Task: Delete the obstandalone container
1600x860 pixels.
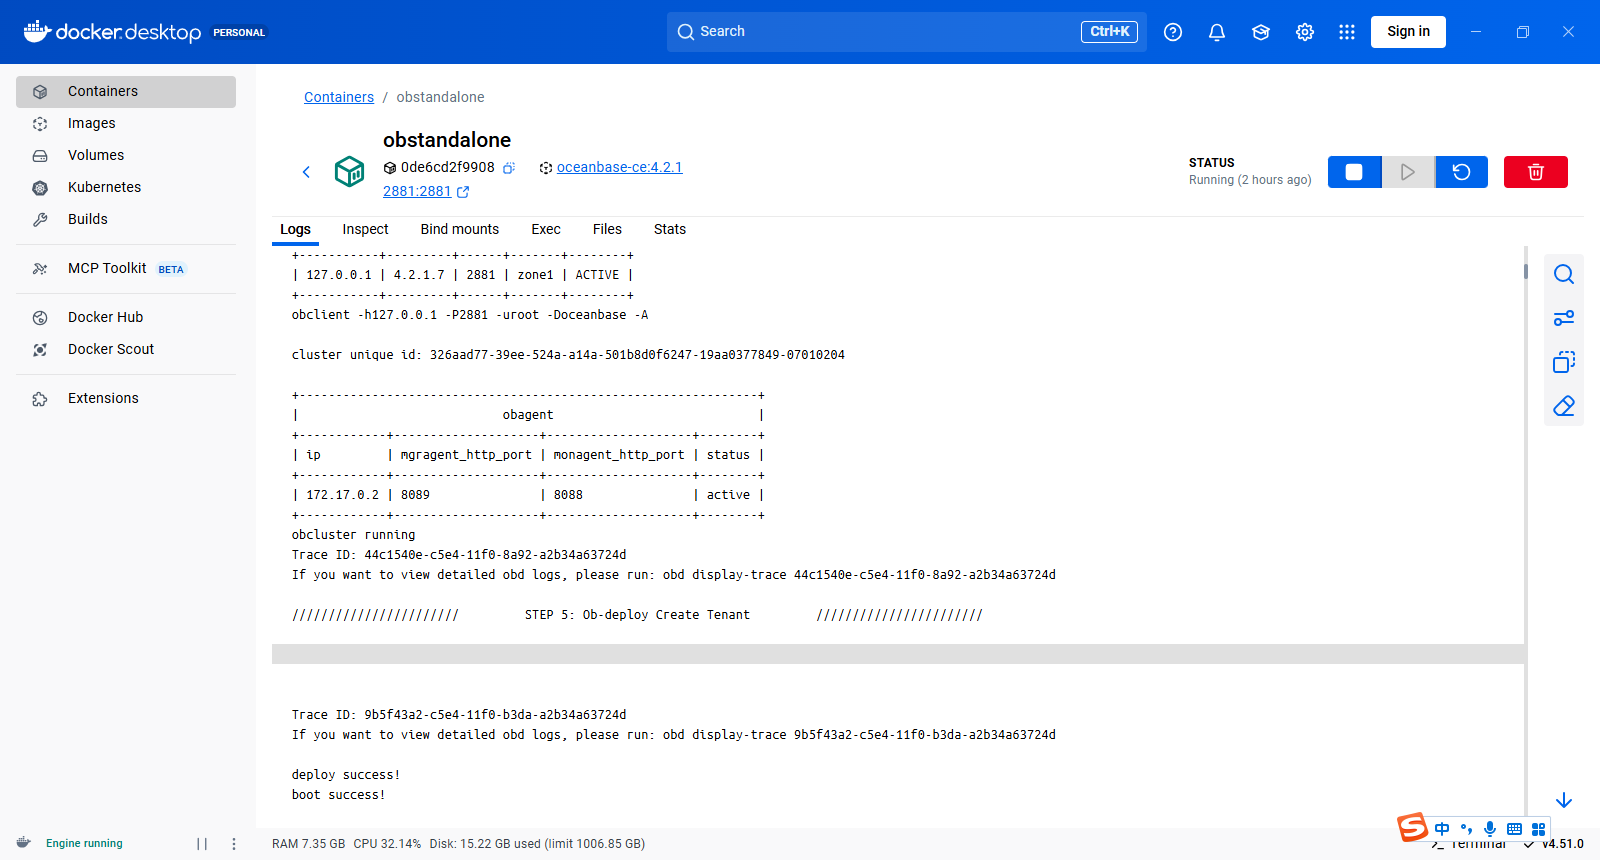Action: pyautogui.click(x=1535, y=172)
